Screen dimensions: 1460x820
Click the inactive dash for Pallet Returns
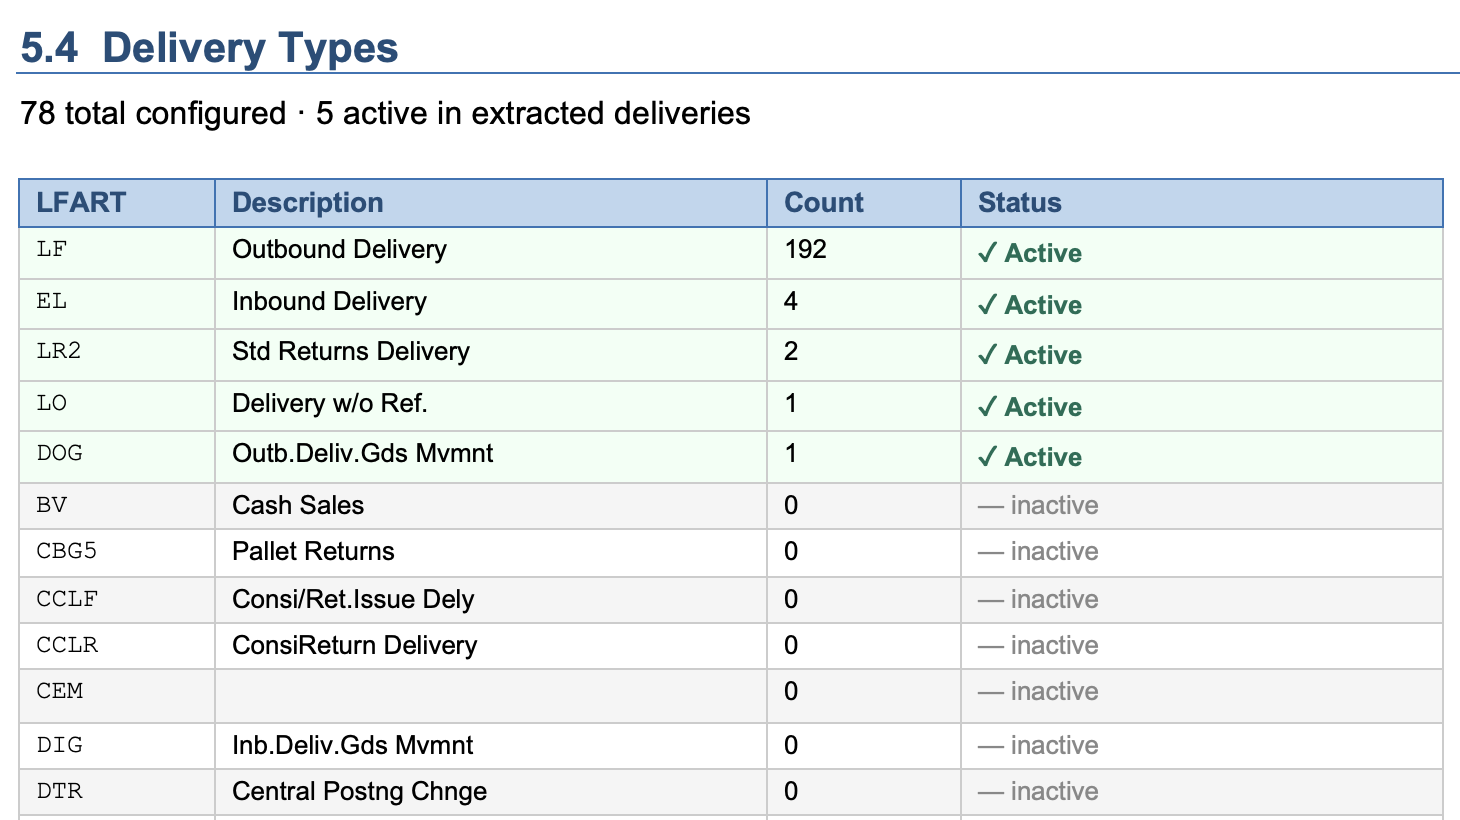tap(991, 552)
